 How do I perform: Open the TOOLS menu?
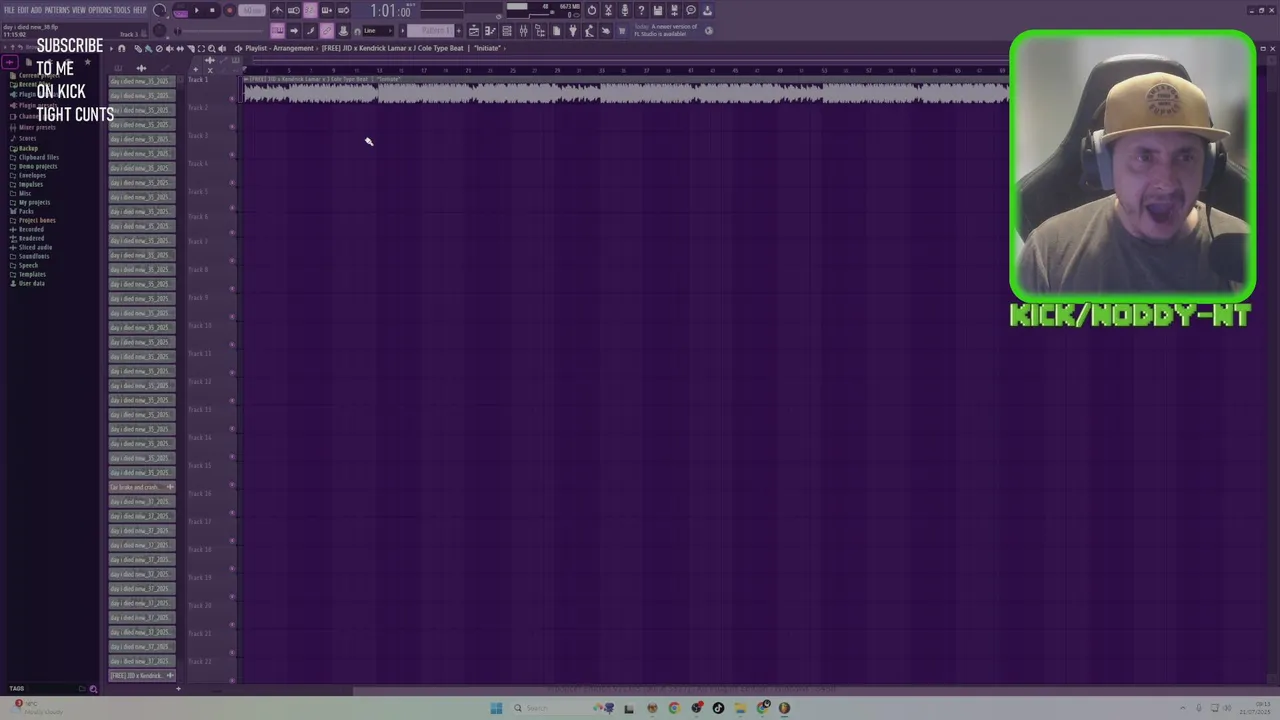point(122,10)
